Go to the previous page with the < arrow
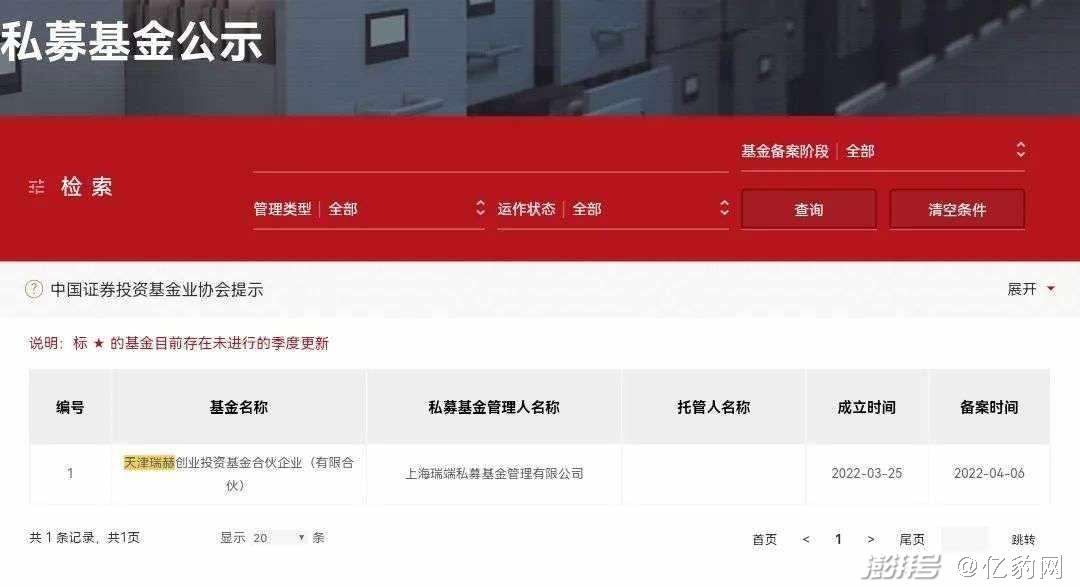This screenshot has height=587, width=1080. (x=806, y=539)
